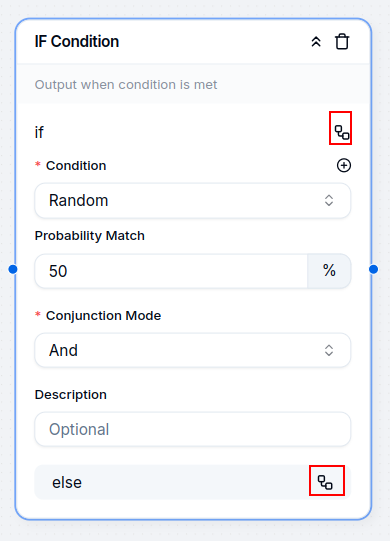Viewport: 390px width, 541px height.
Task: Click the Description label
Action: click(71, 395)
